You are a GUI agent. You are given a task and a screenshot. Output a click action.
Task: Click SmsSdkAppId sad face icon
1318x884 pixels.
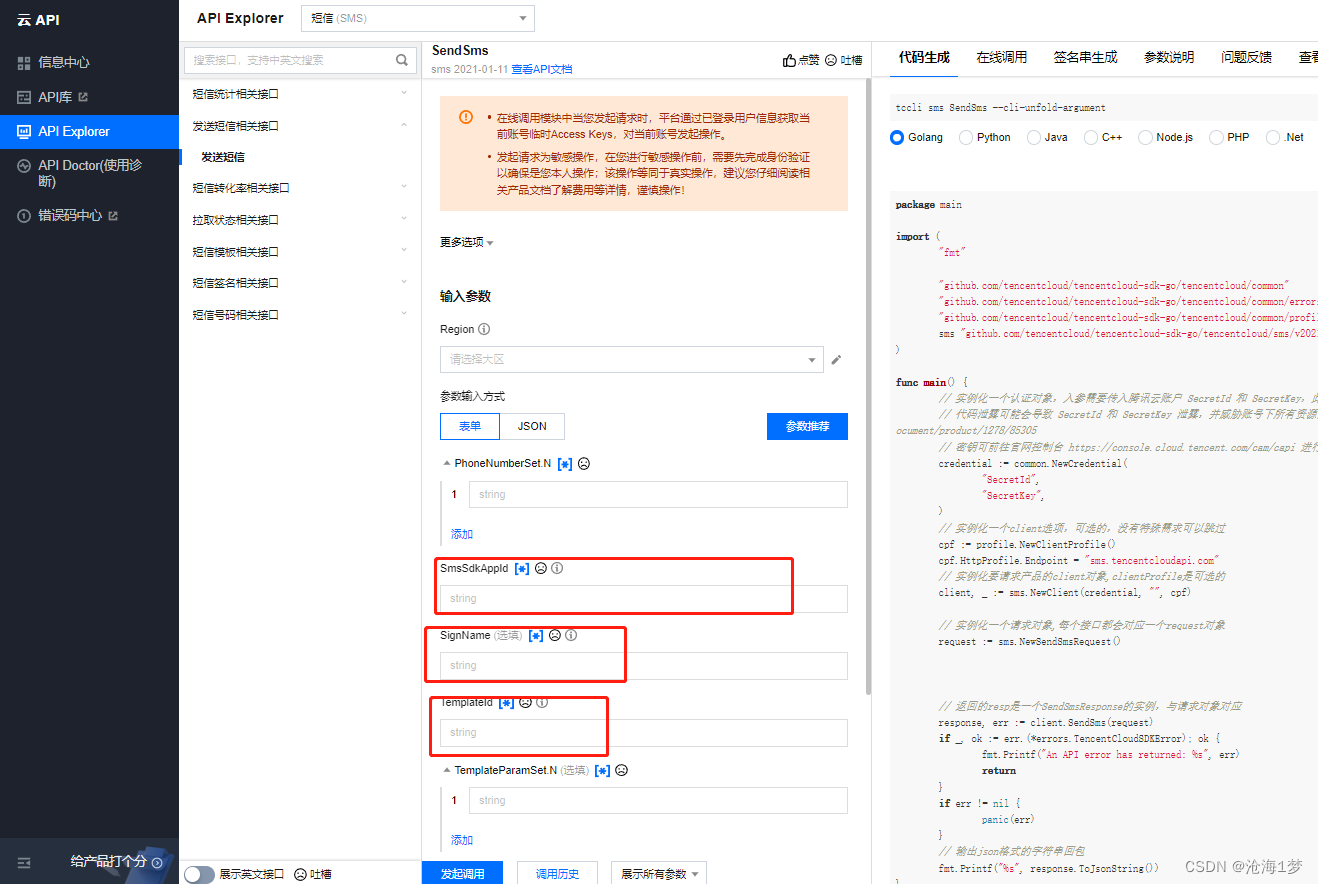[x=541, y=568]
